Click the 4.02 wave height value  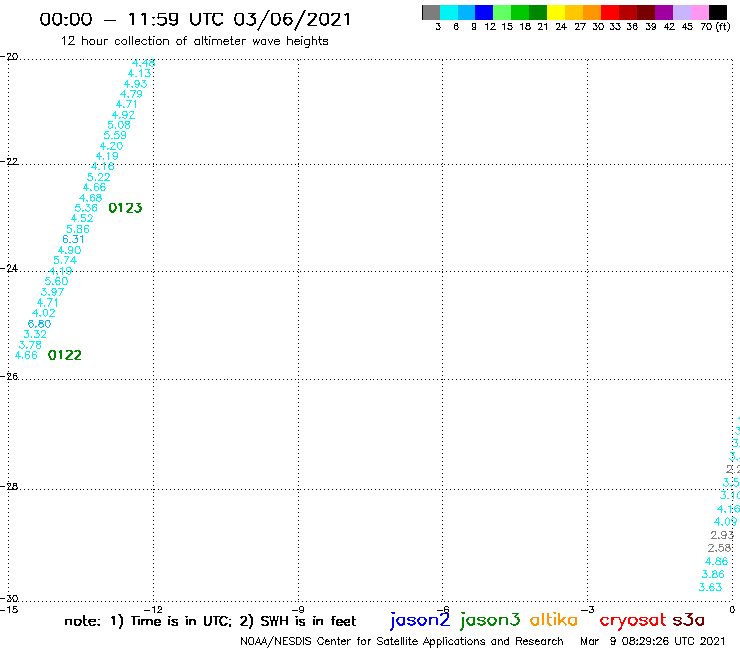(44, 313)
